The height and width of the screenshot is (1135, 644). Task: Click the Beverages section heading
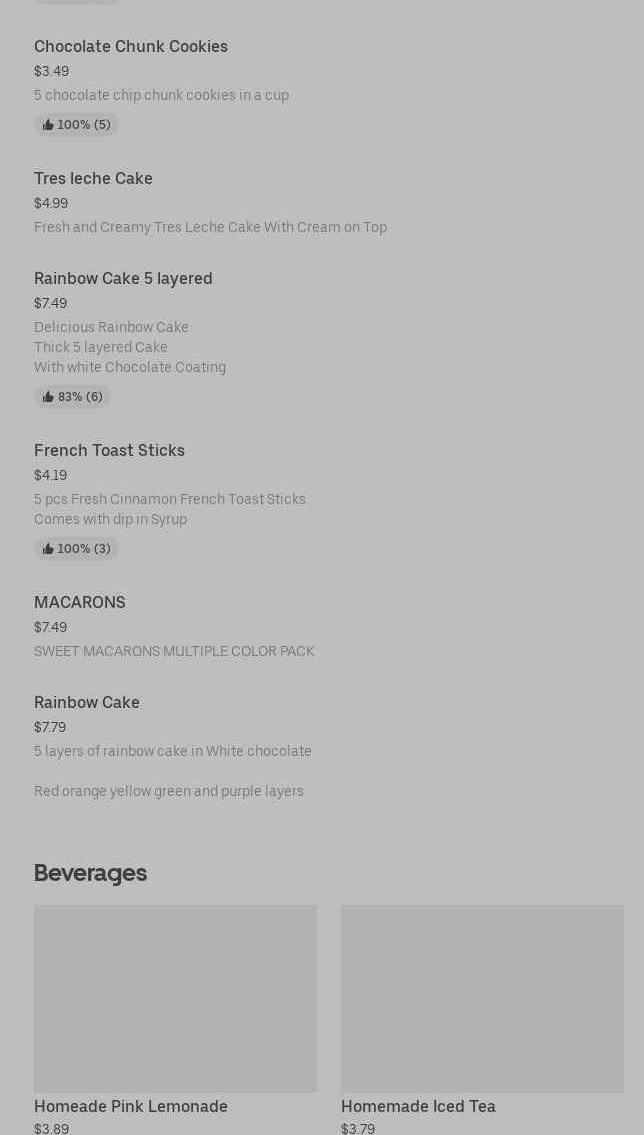point(90,873)
